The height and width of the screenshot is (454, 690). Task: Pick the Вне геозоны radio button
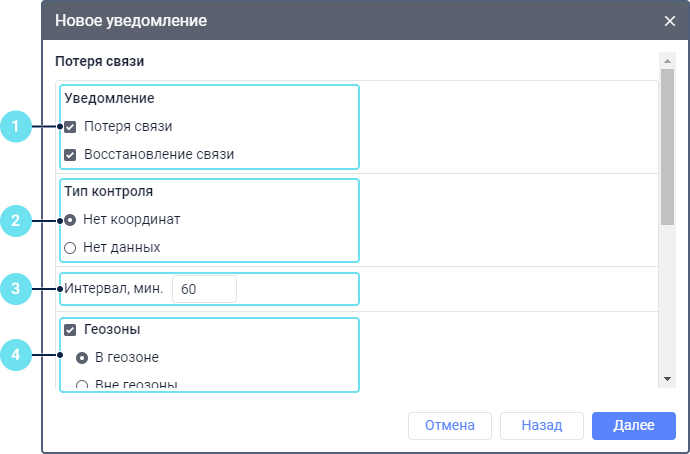[82, 384]
